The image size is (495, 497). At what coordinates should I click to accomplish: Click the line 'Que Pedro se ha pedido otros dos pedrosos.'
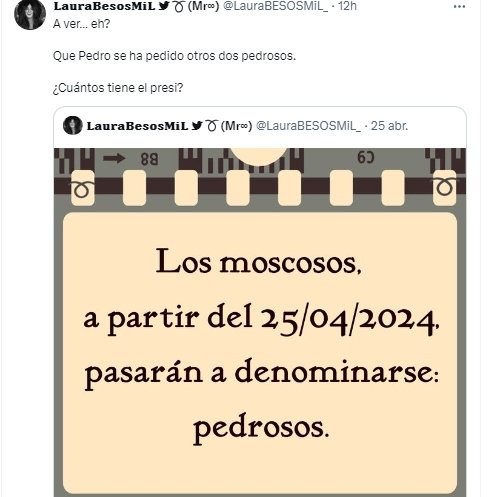(x=174, y=56)
